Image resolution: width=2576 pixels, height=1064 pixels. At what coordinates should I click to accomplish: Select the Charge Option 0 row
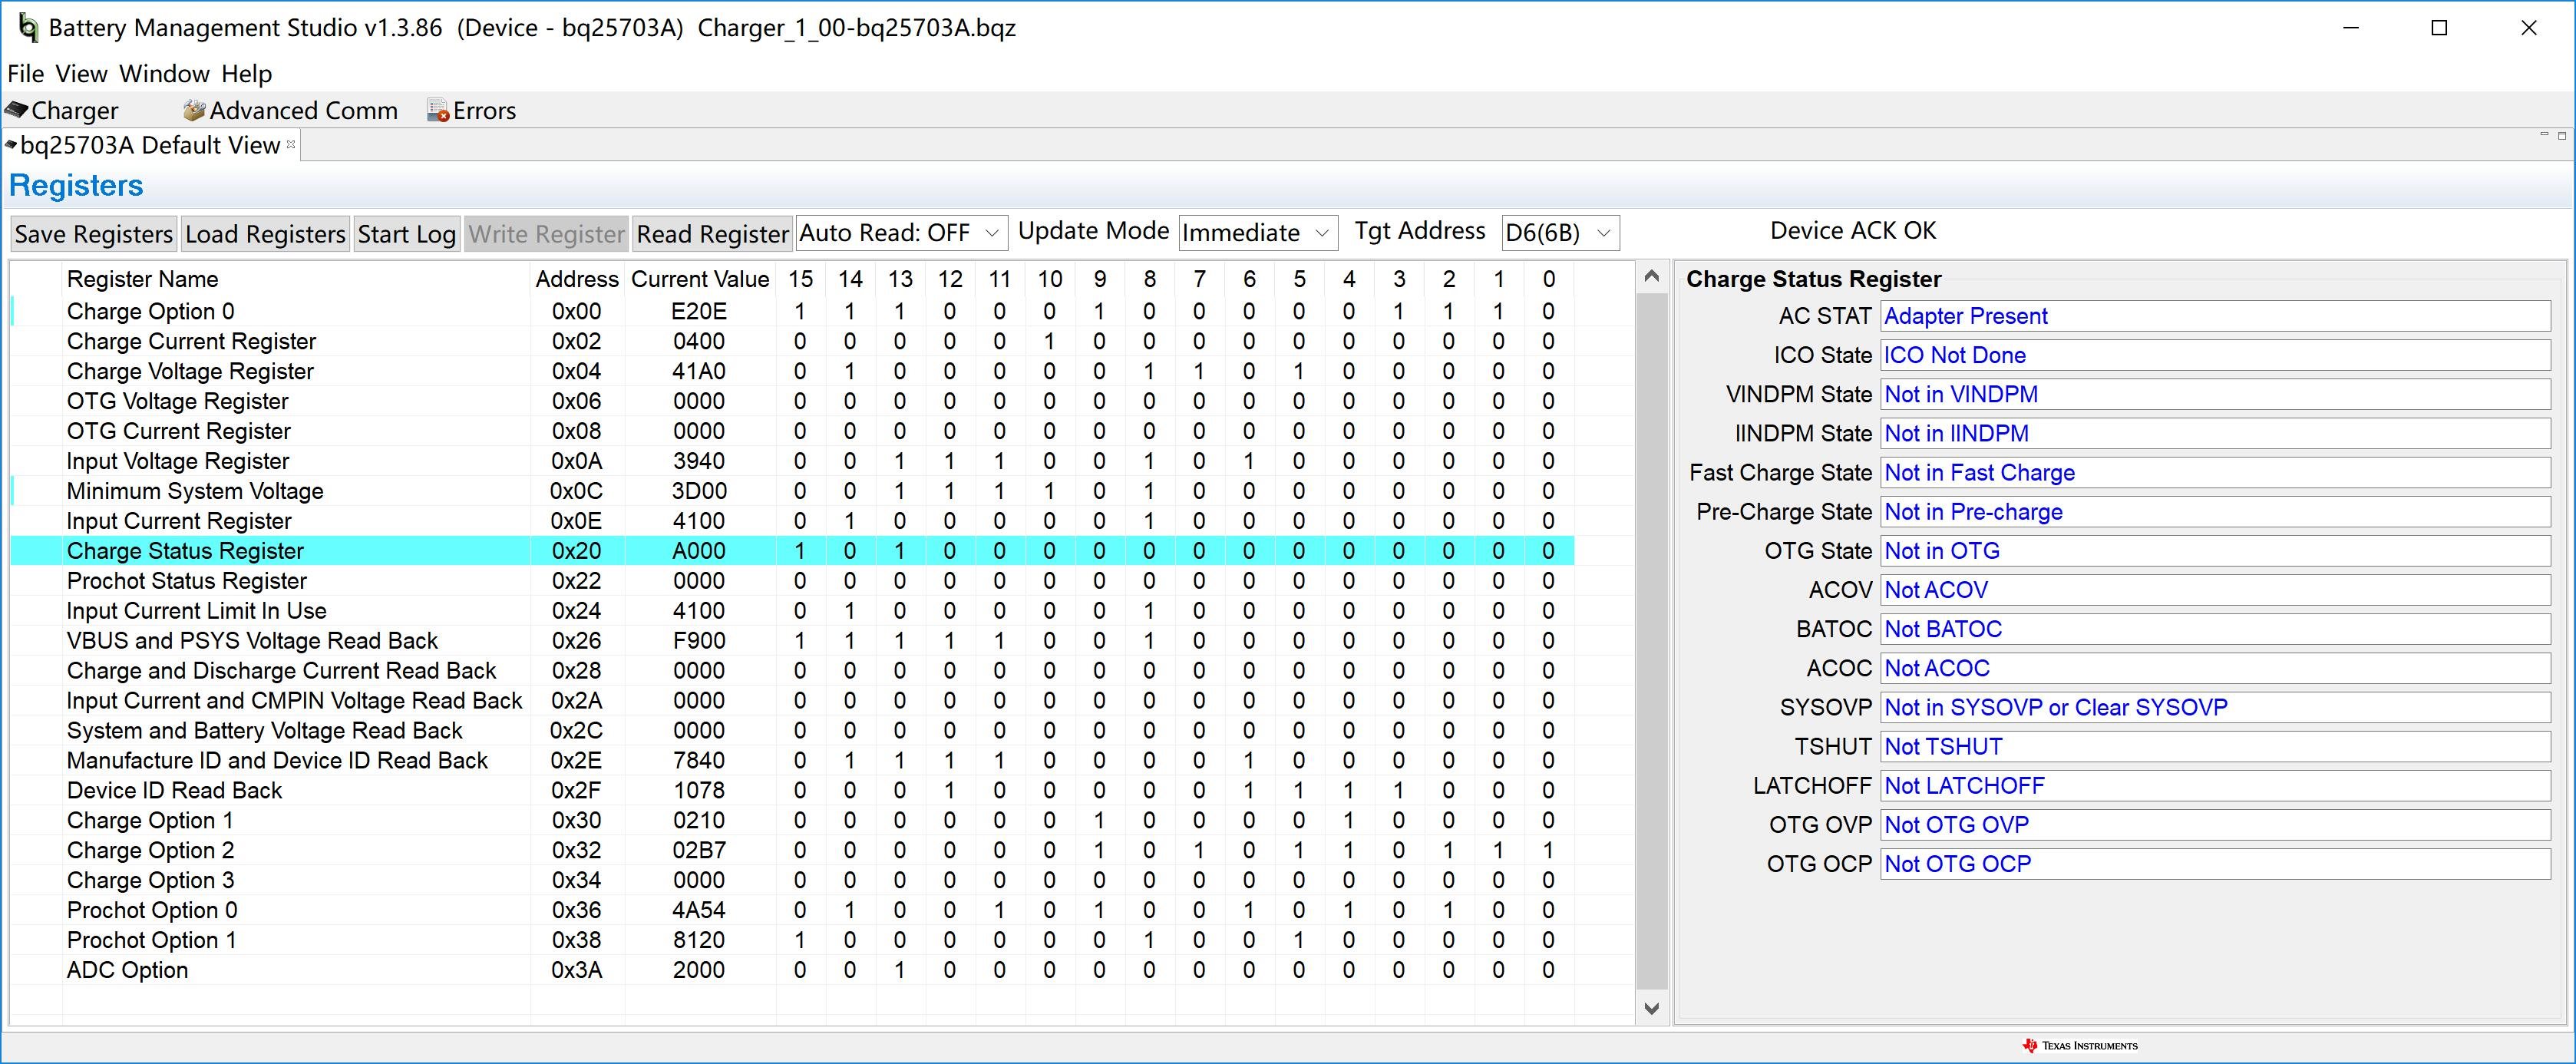click(792, 312)
